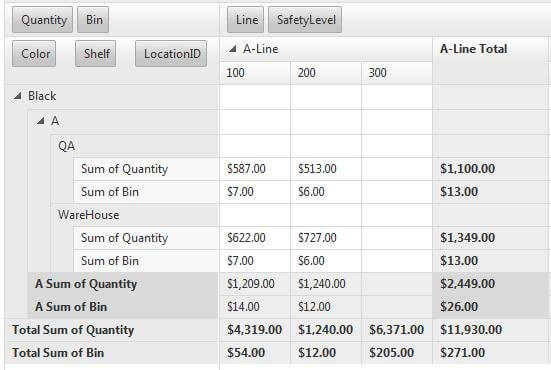This screenshot has width=551, height=370.
Task: Select the $6,371.00 grand total cell
Action: click(x=397, y=330)
